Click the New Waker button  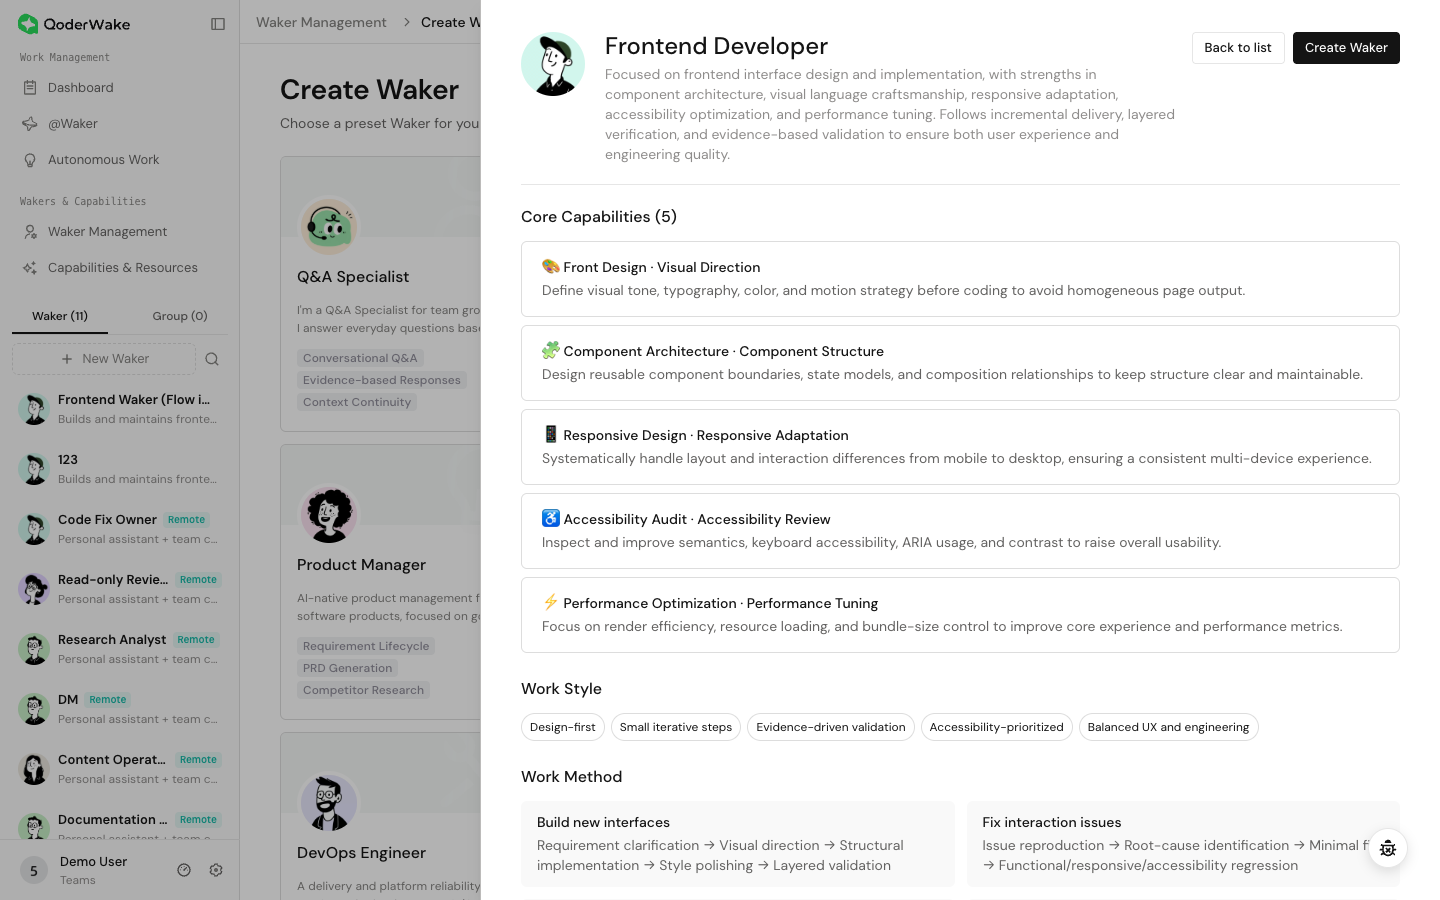(x=104, y=359)
